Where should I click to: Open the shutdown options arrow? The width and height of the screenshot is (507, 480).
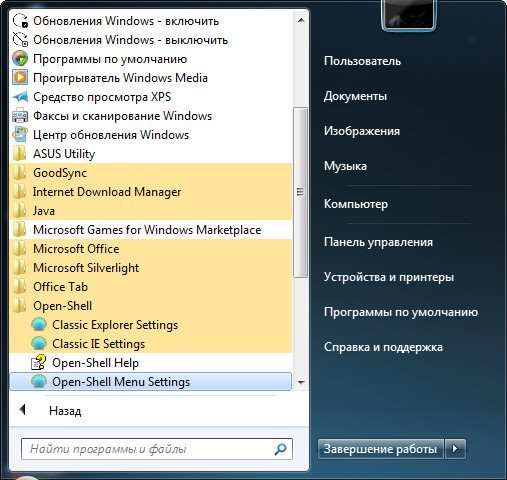point(455,449)
